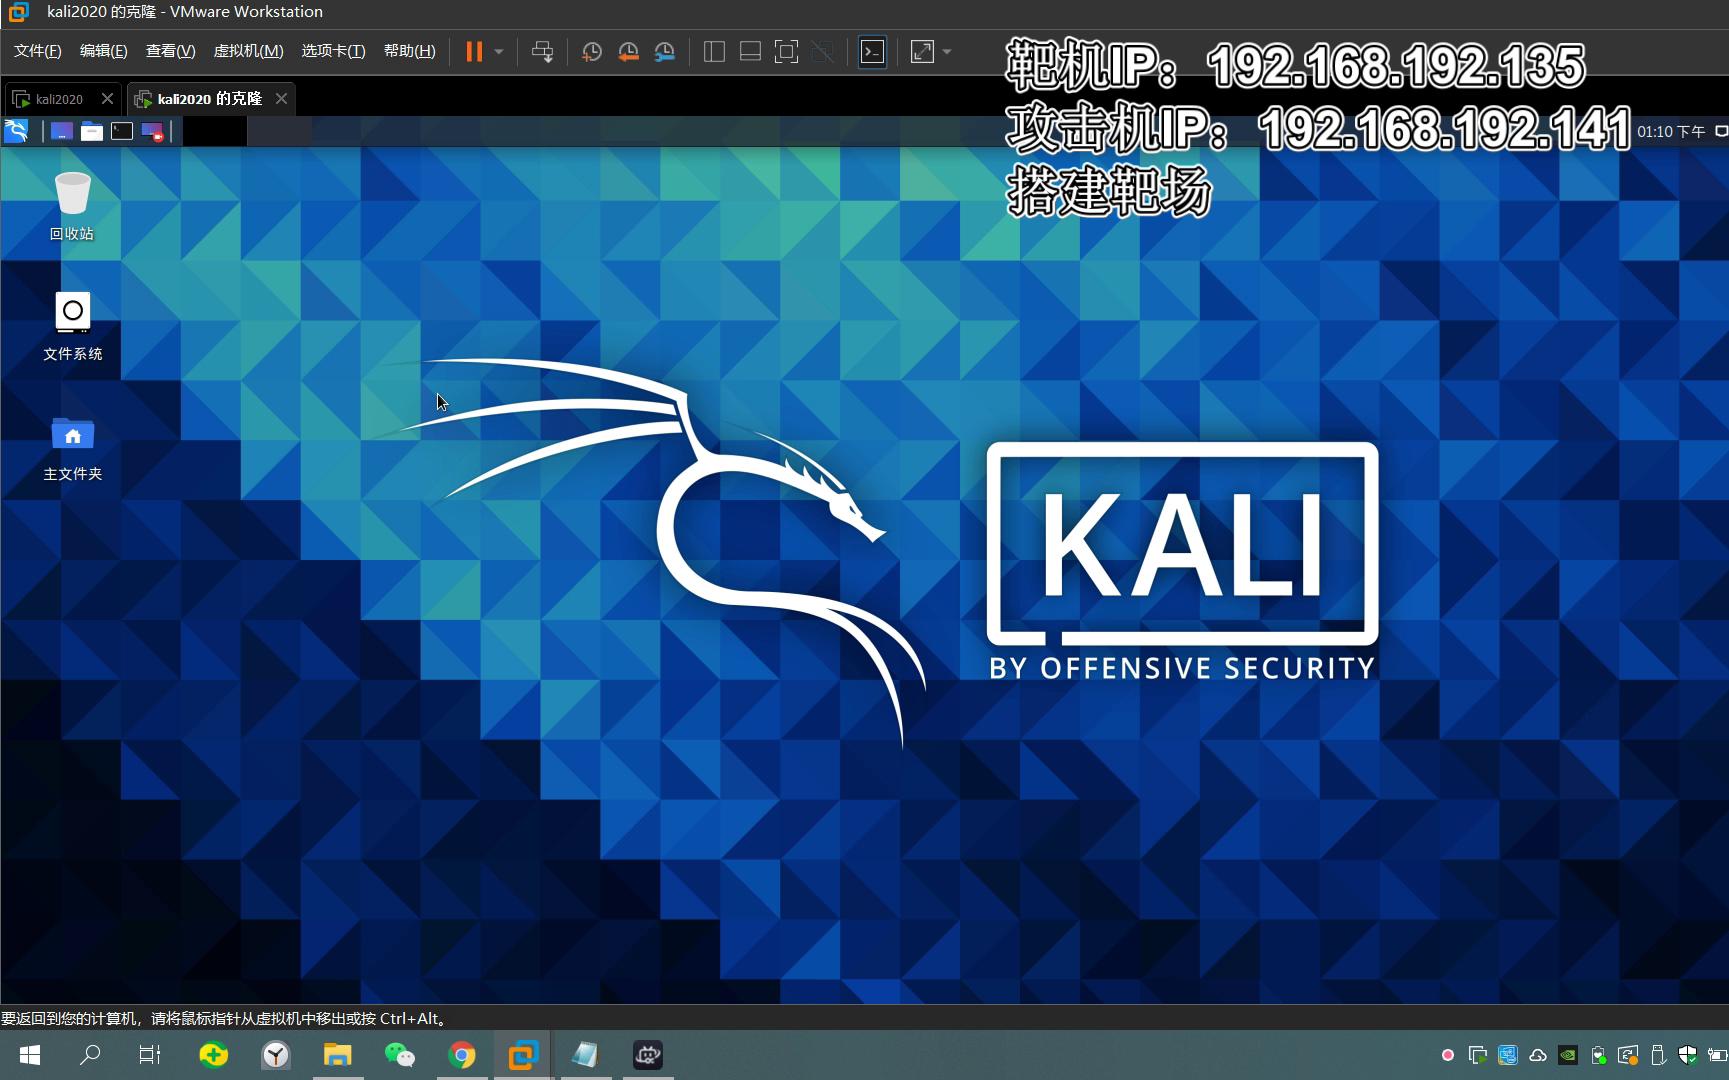This screenshot has width=1729, height=1080.
Task: Take a snapshot of the VM
Action: (592, 52)
